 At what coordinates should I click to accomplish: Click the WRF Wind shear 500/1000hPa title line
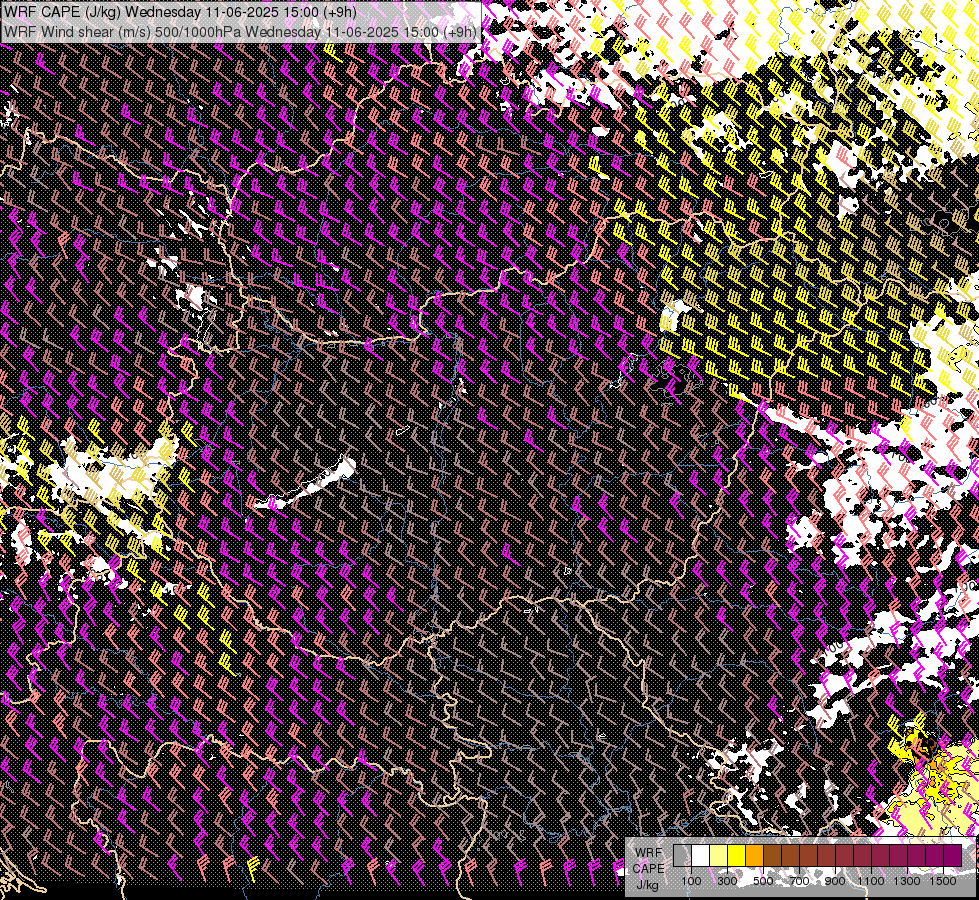(x=241, y=31)
